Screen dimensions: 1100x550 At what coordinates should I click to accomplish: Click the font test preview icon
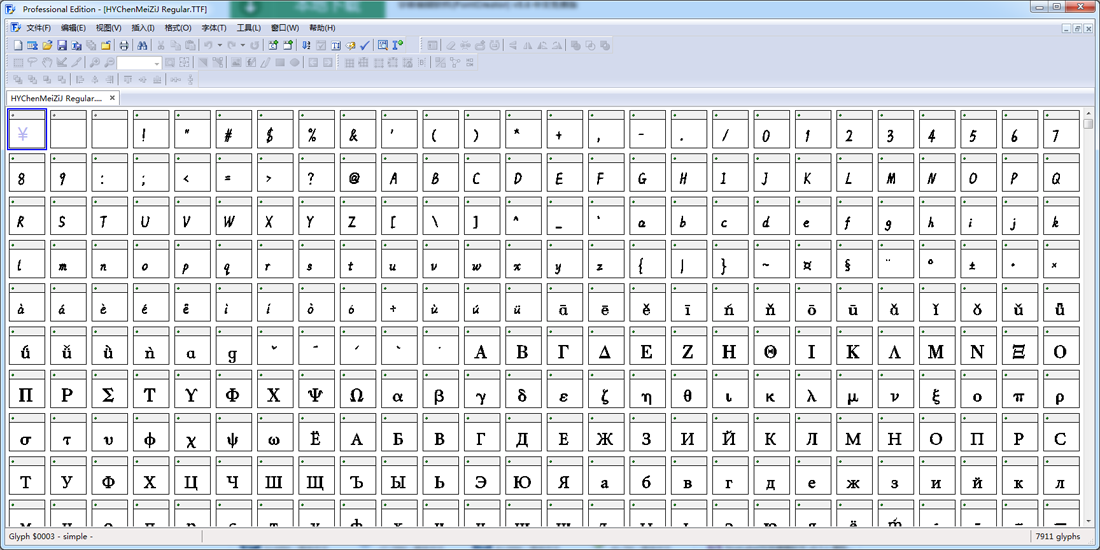tap(382, 45)
